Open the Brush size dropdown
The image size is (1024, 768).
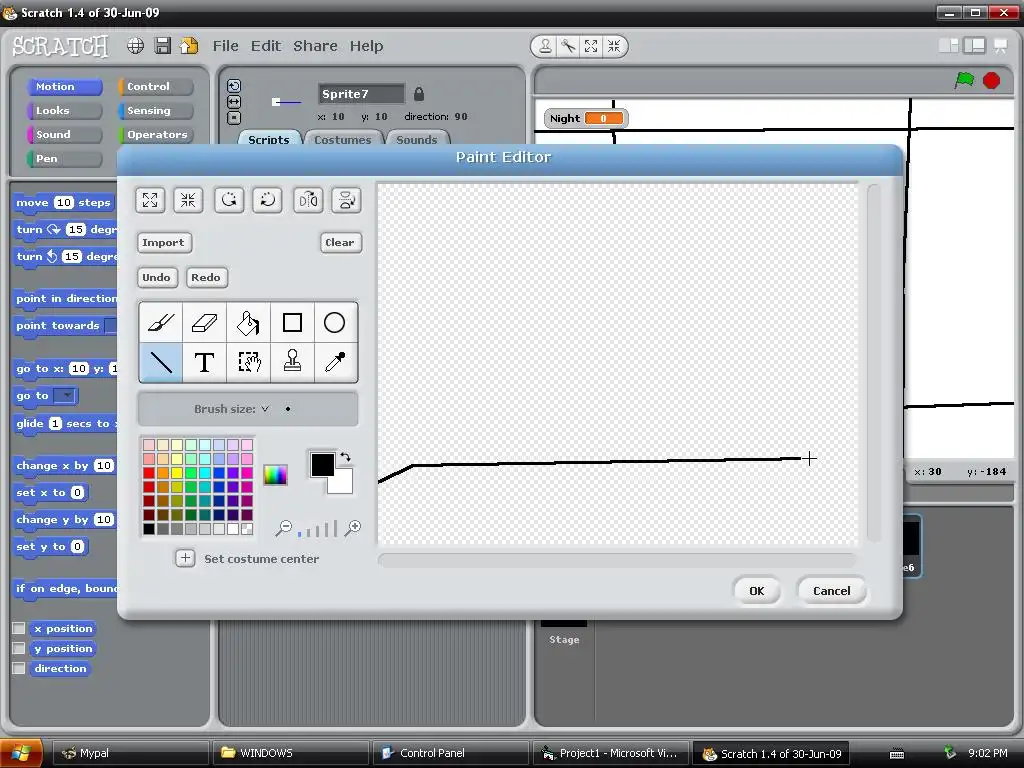pos(265,409)
